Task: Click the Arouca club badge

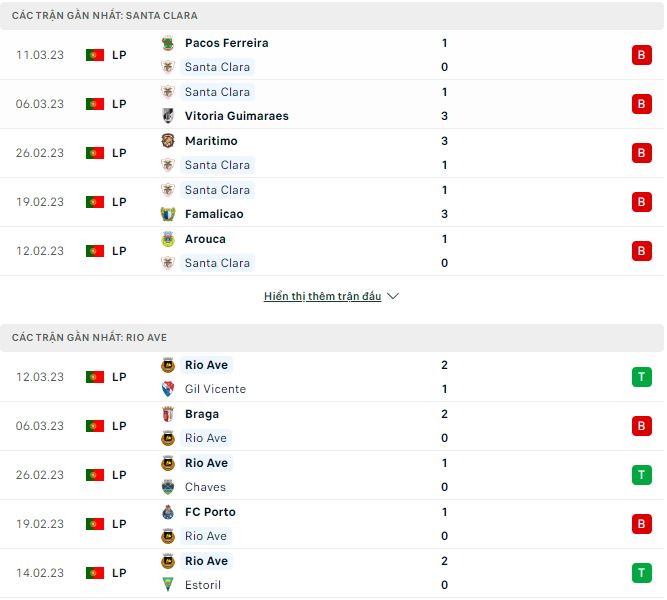Action: click(168, 239)
